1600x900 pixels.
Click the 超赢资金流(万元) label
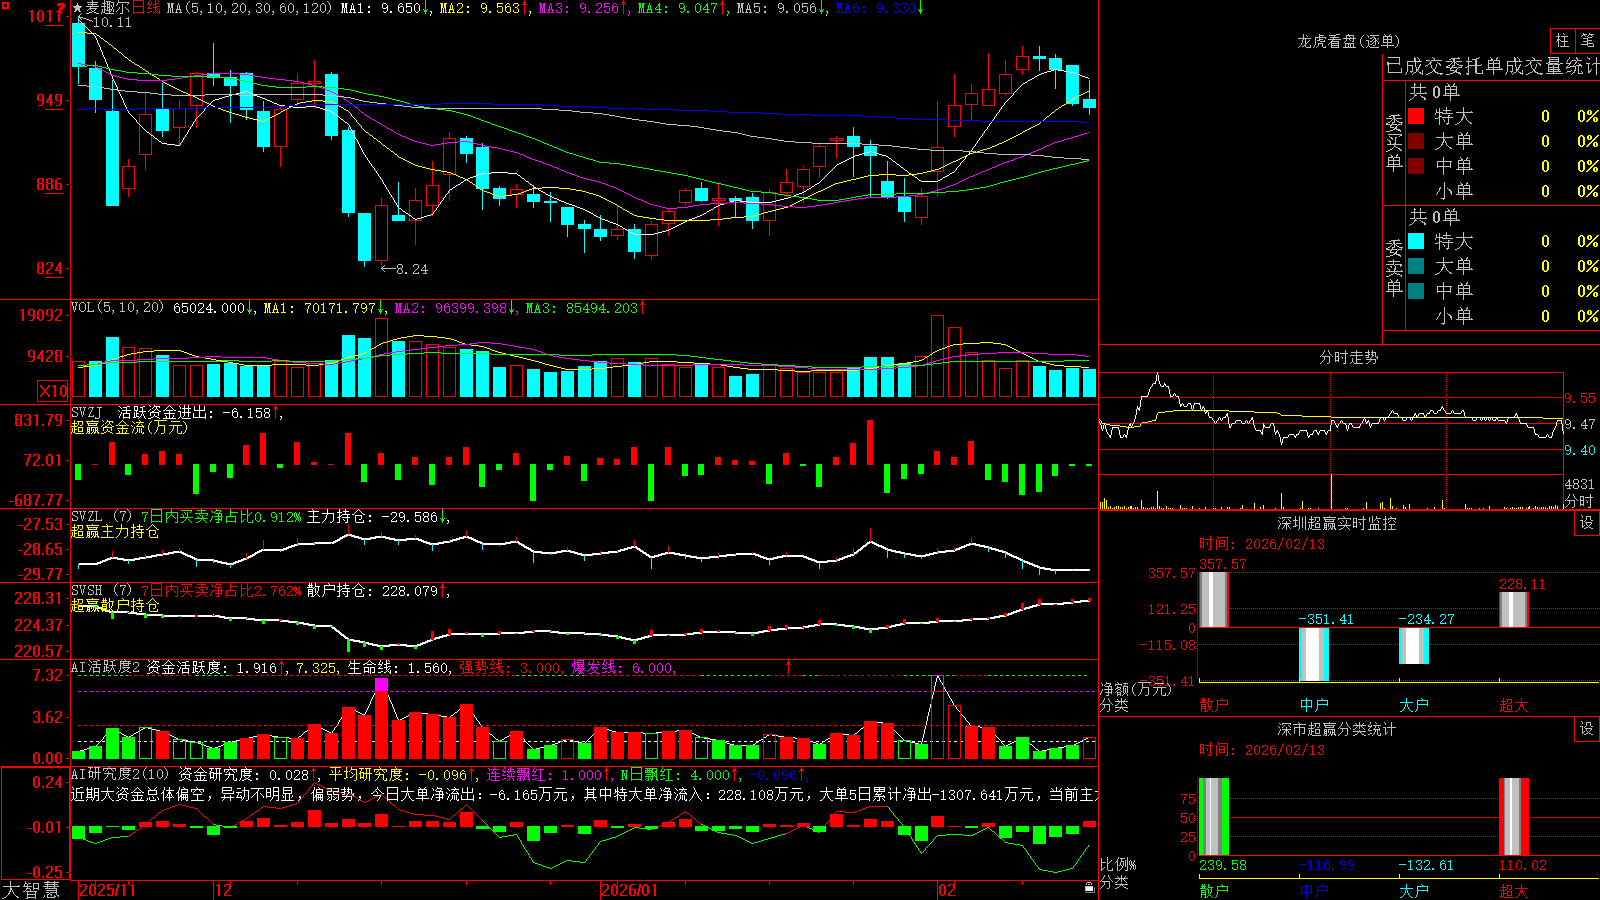coord(129,427)
